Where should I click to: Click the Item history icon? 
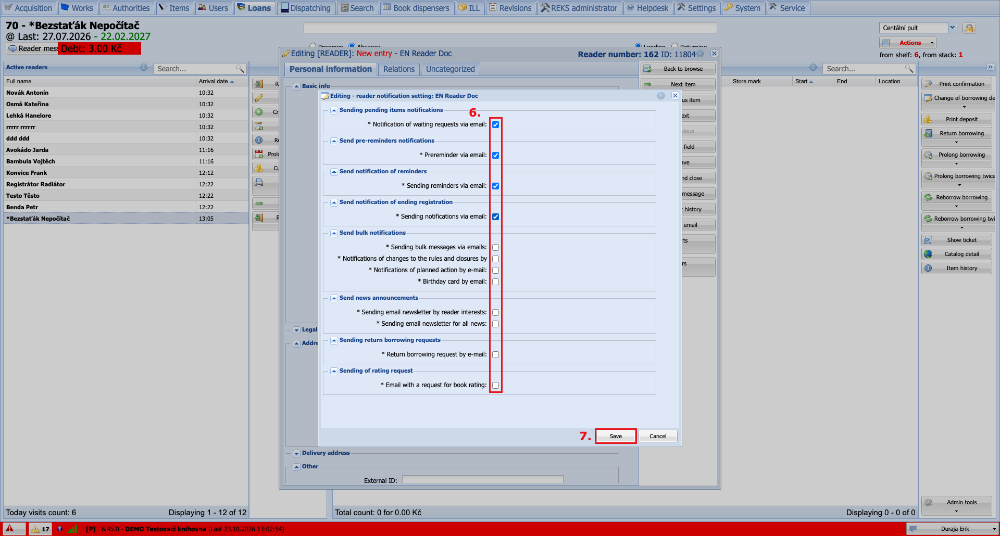point(929,268)
